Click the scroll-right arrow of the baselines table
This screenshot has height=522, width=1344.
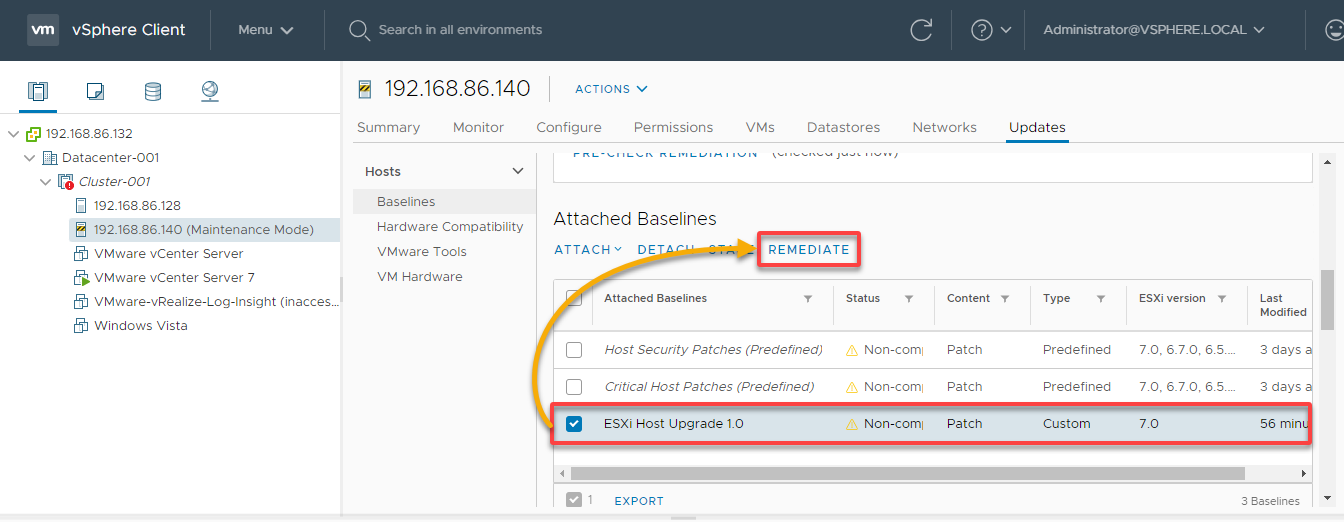coord(1303,473)
